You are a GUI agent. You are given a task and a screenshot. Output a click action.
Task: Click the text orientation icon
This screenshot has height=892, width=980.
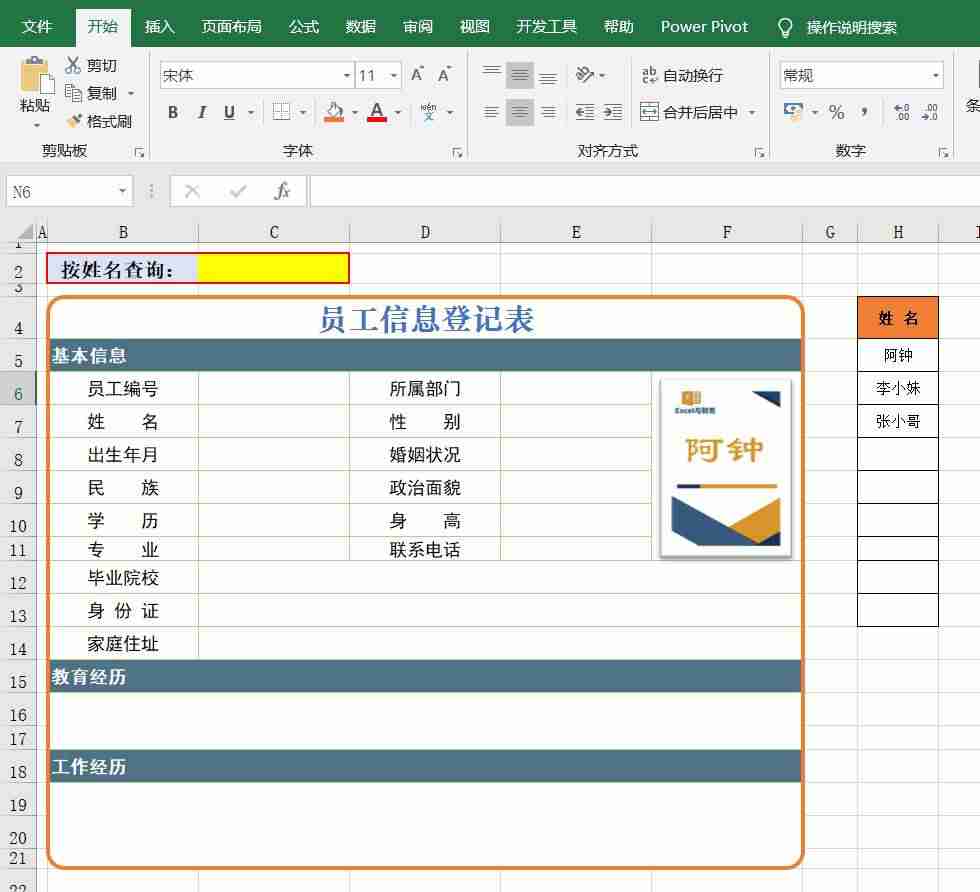[585, 75]
